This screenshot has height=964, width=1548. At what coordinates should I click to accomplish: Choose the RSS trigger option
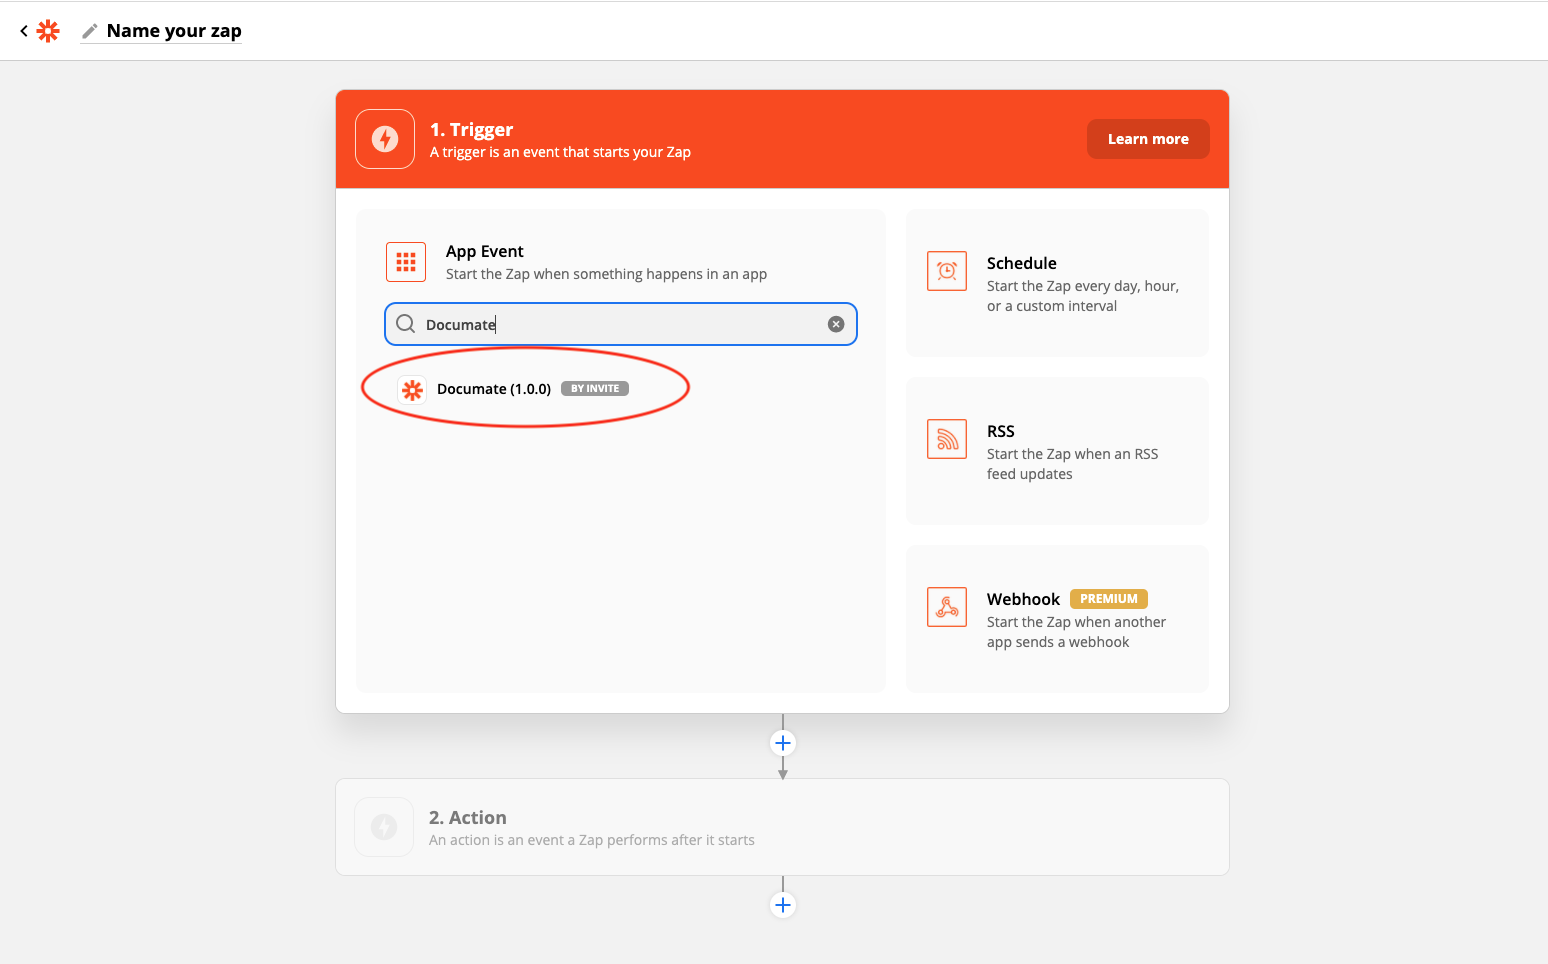(1057, 451)
